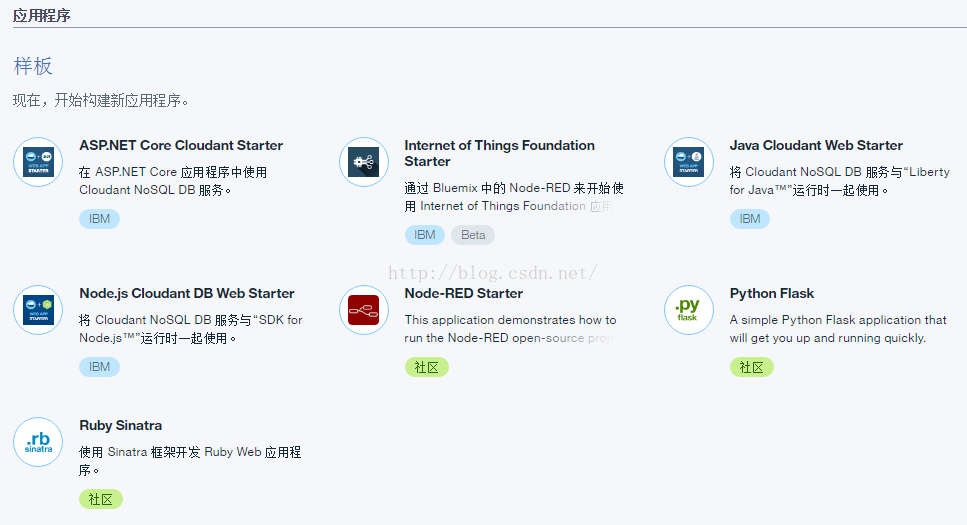Click IBM tag under Internet of Things Starter
This screenshot has width=967, height=525.
point(424,235)
